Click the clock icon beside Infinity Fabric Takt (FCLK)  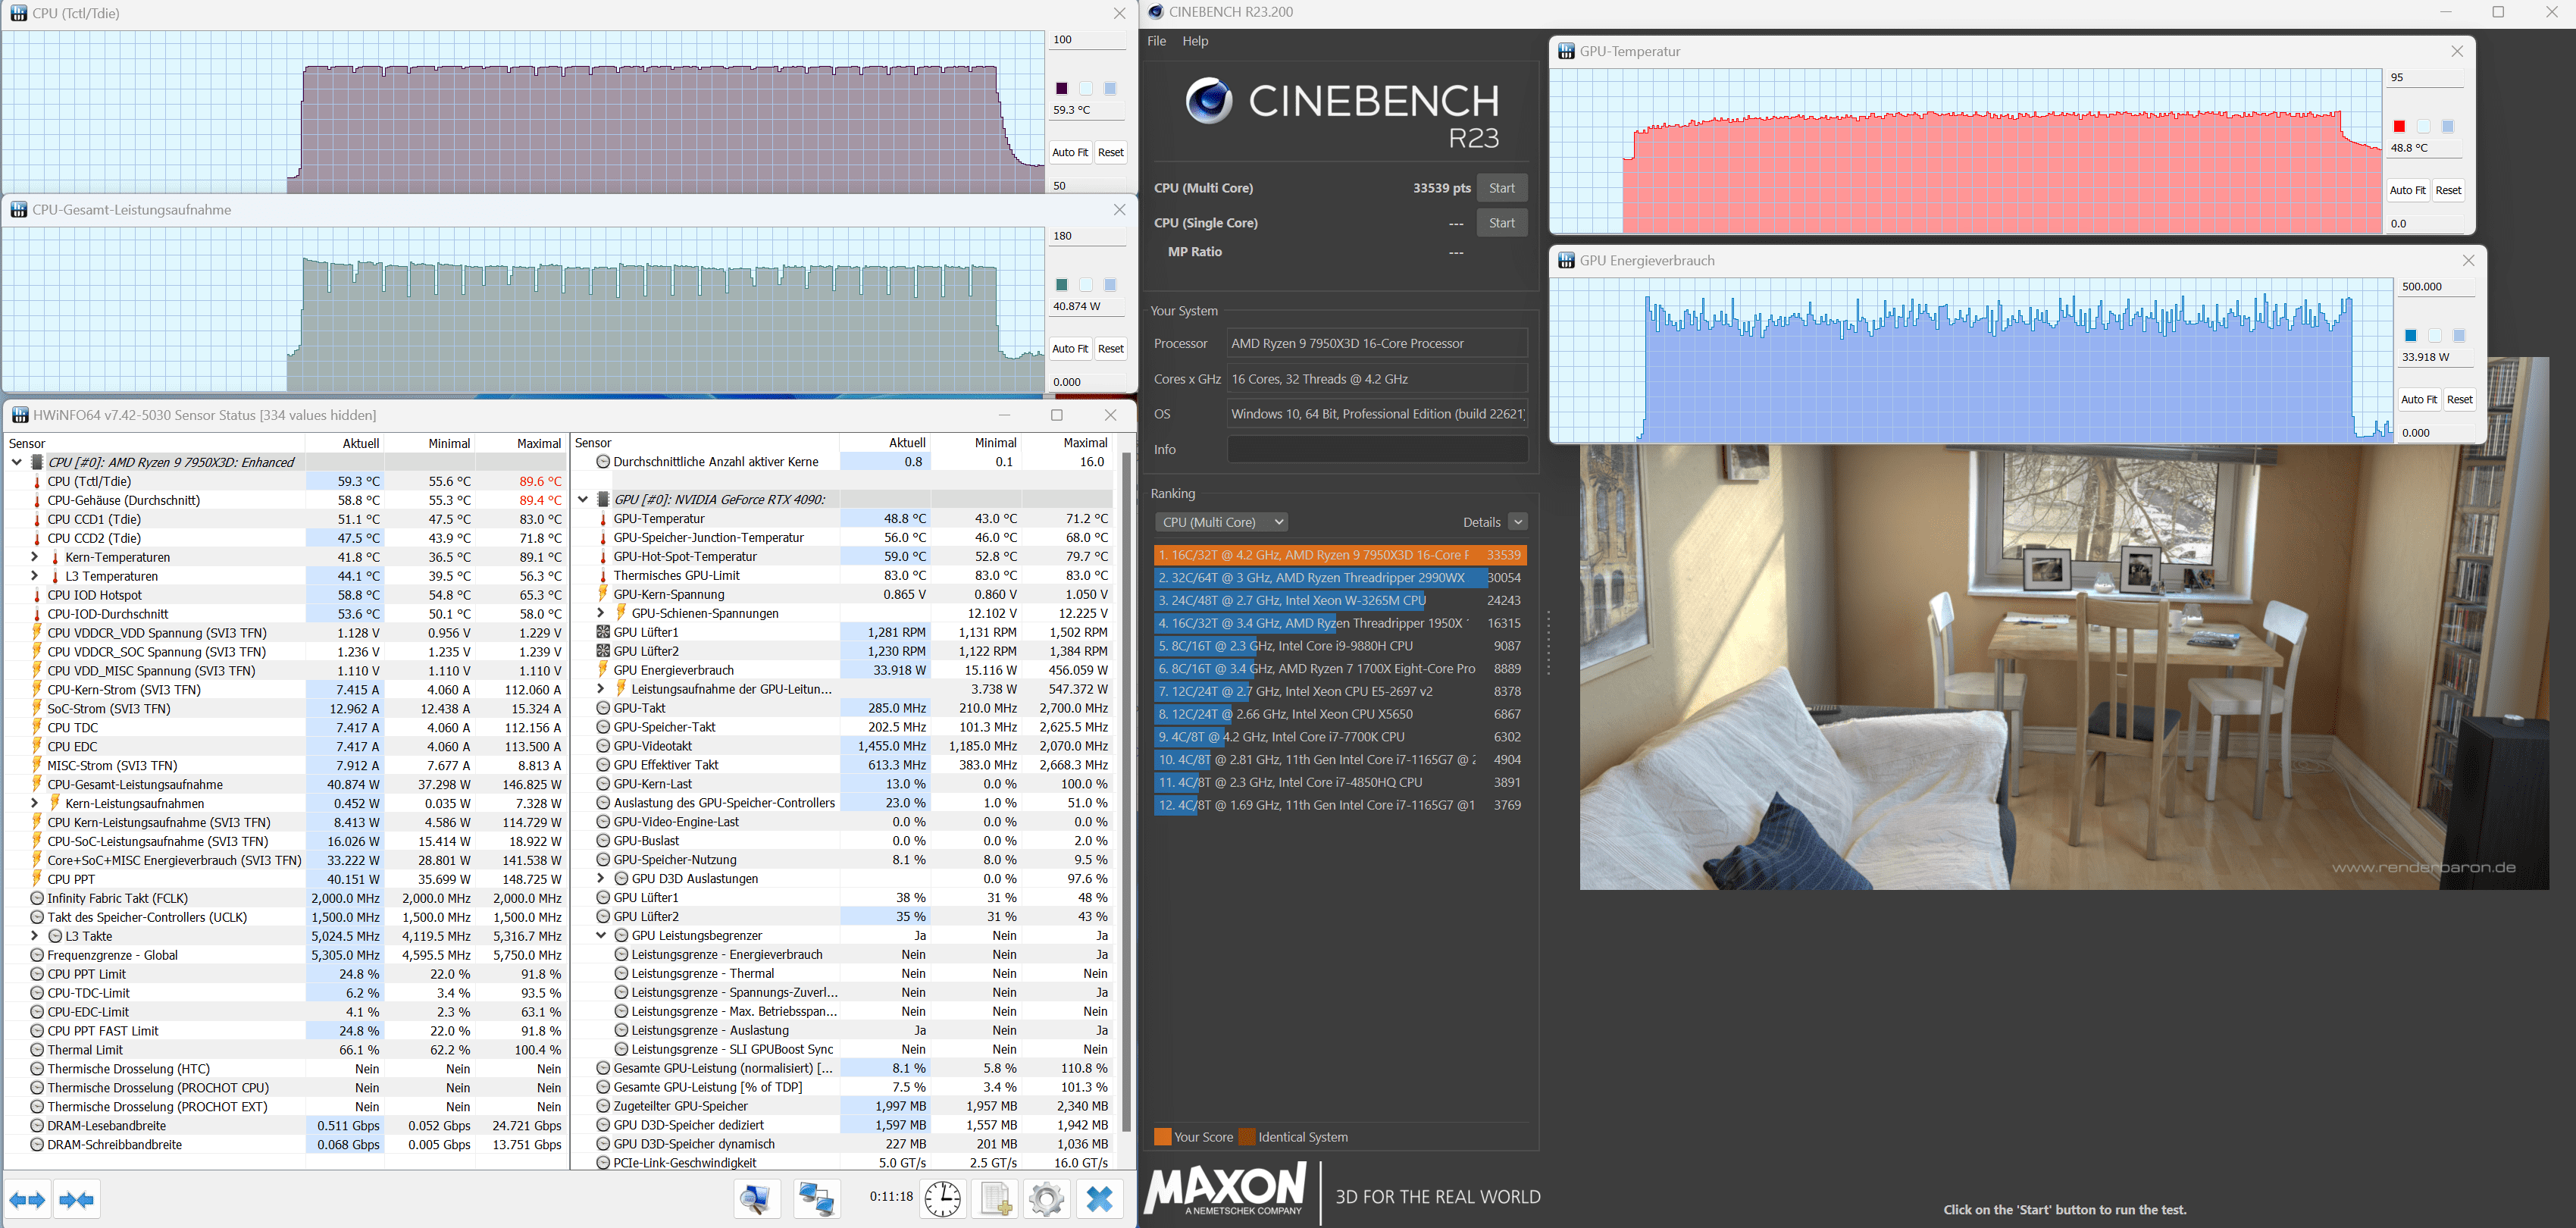37,899
